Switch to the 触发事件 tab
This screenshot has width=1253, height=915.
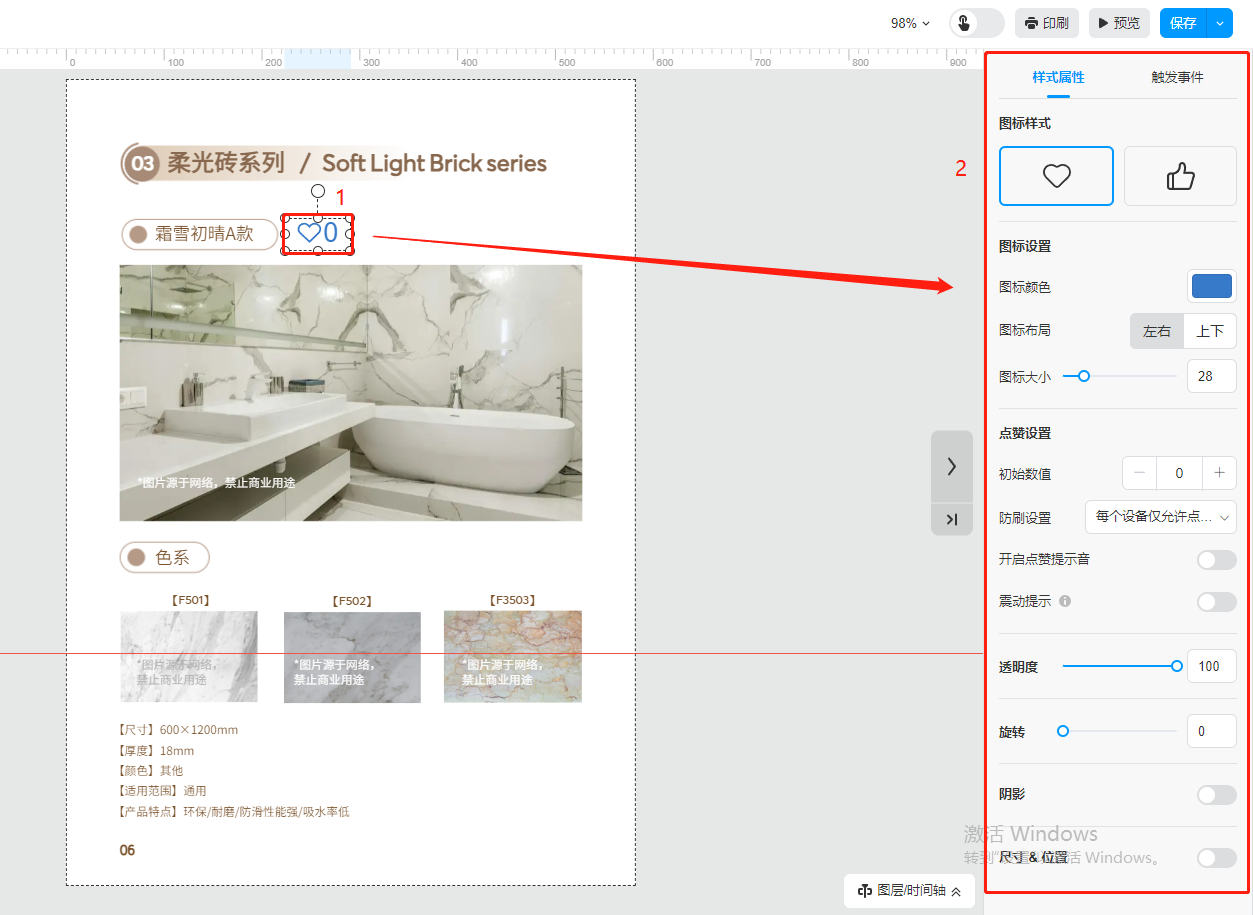click(1177, 77)
